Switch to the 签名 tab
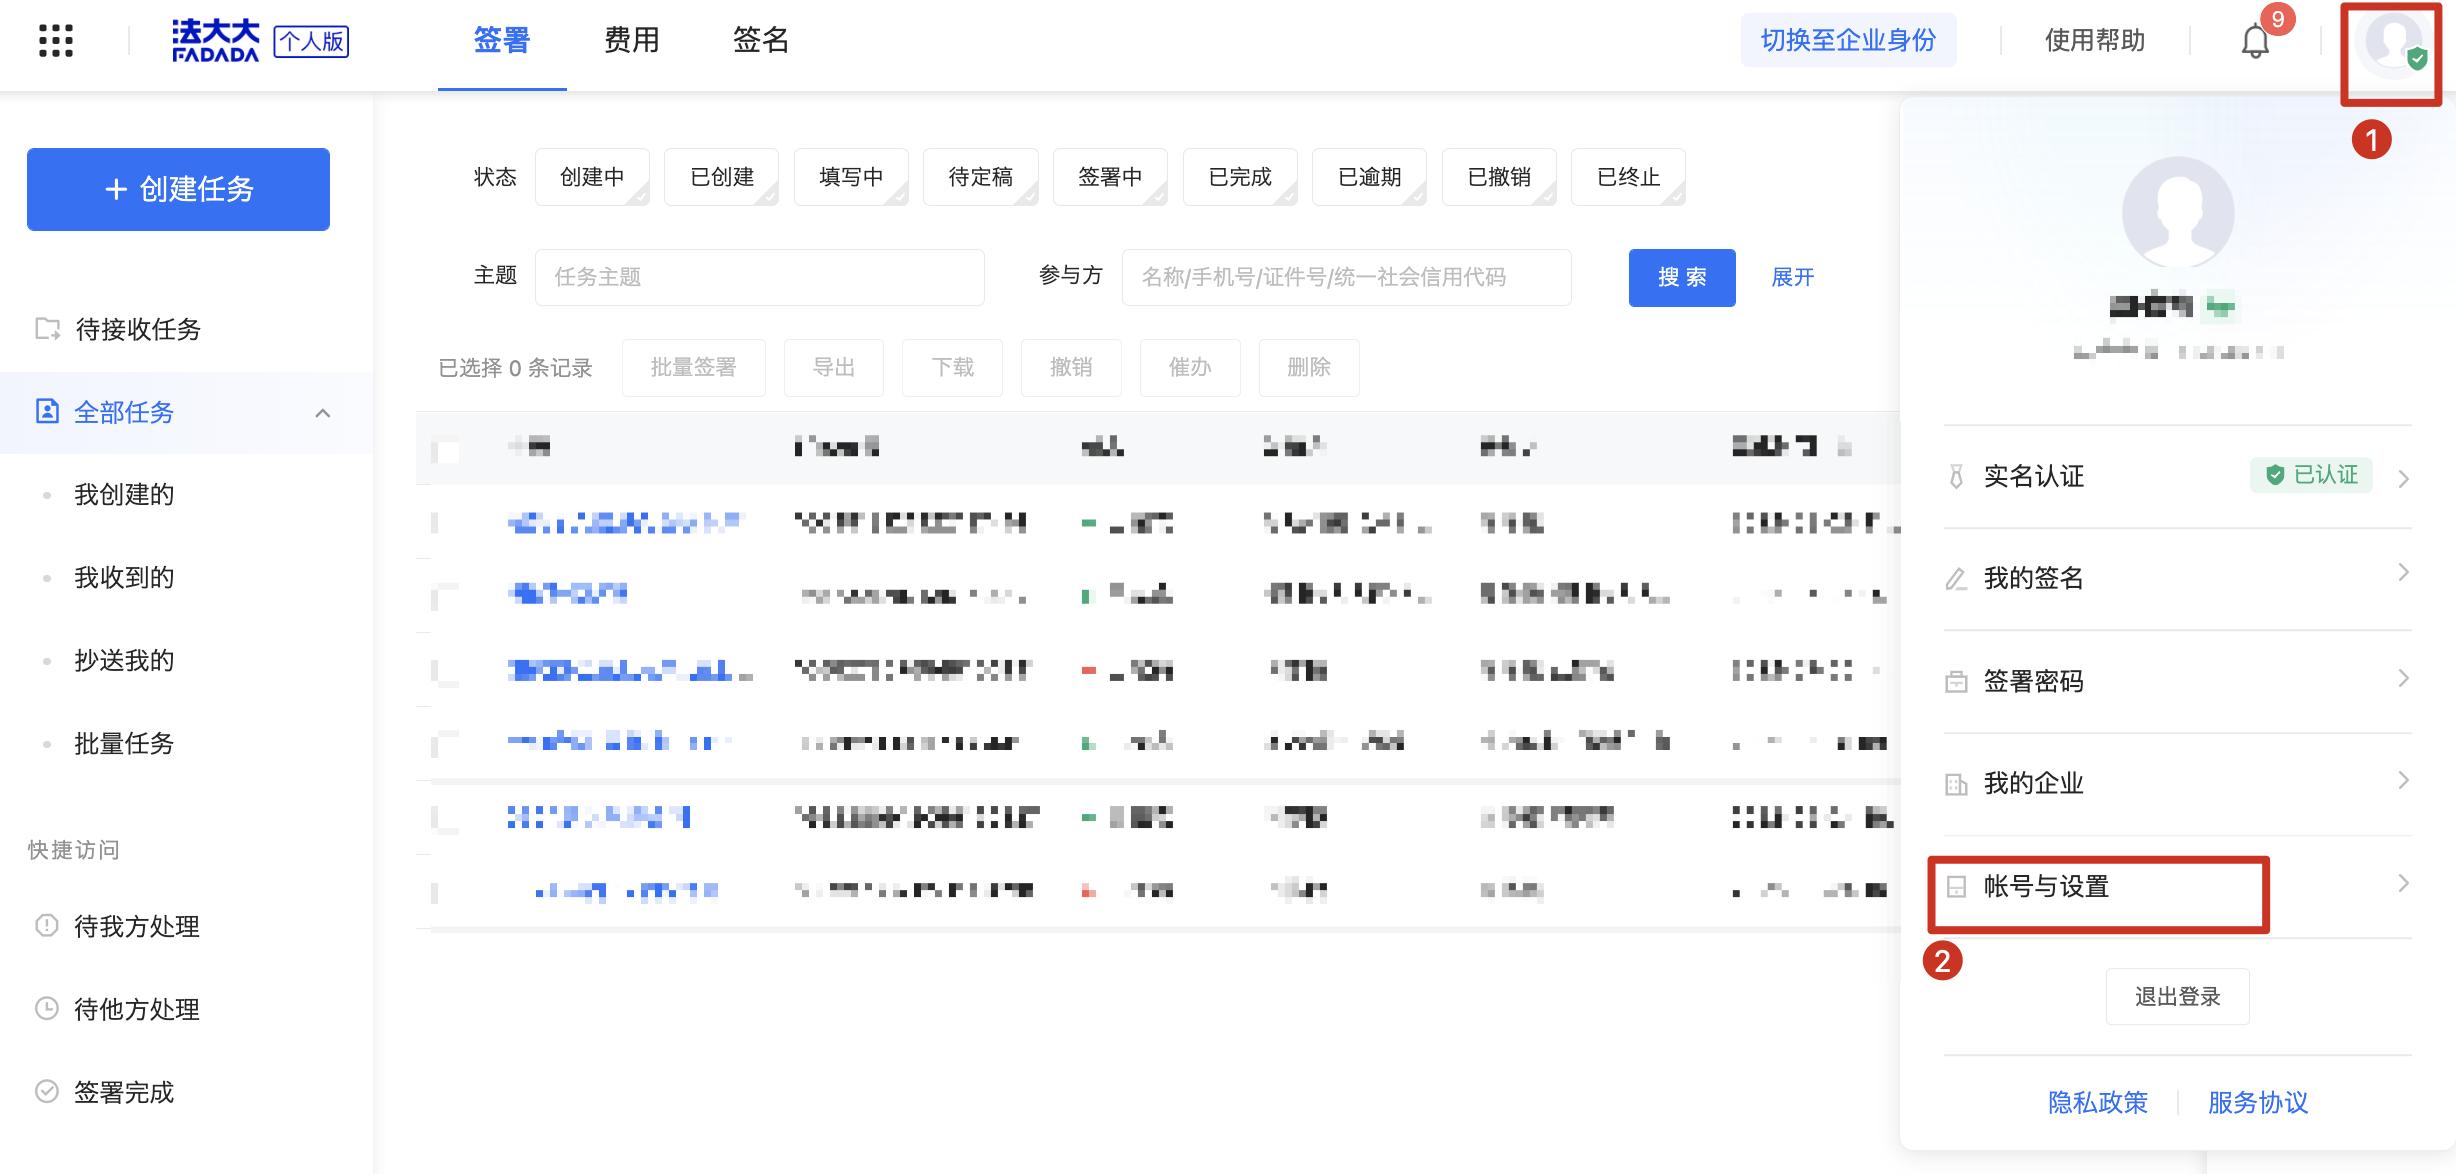The height and width of the screenshot is (1174, 2456). [760, 41]
